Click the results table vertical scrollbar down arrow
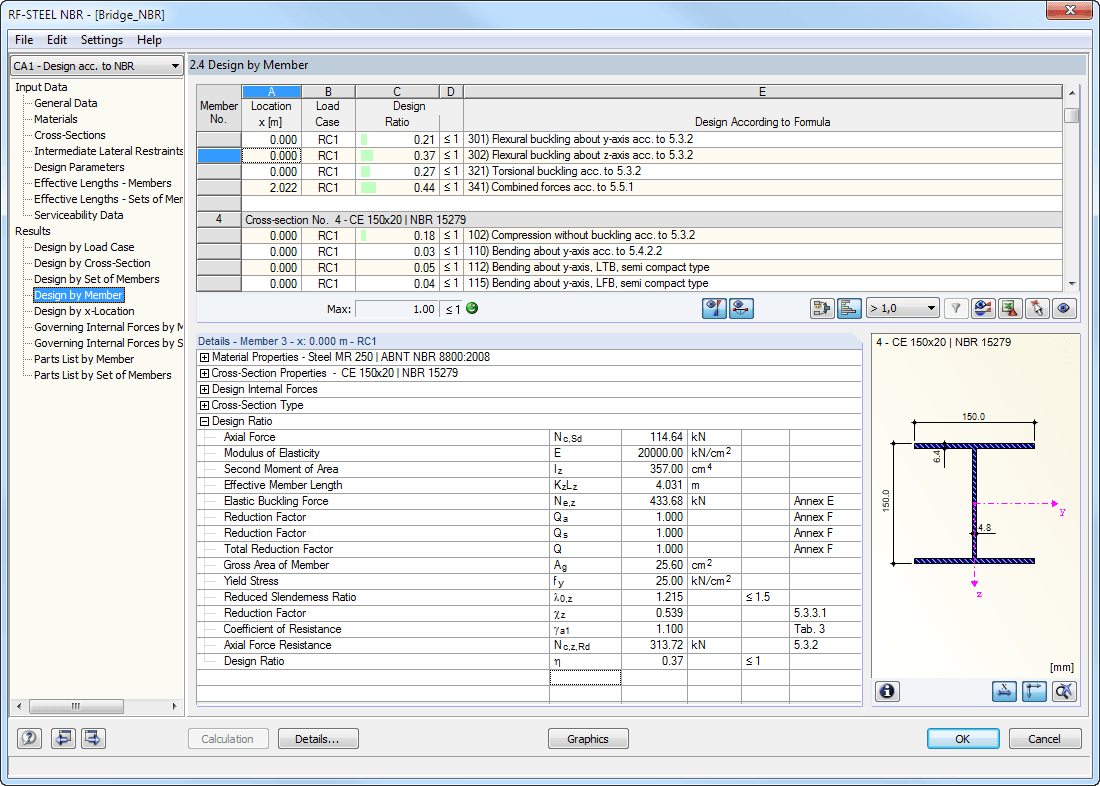The image size is (1100, 786). (1072, 284)
